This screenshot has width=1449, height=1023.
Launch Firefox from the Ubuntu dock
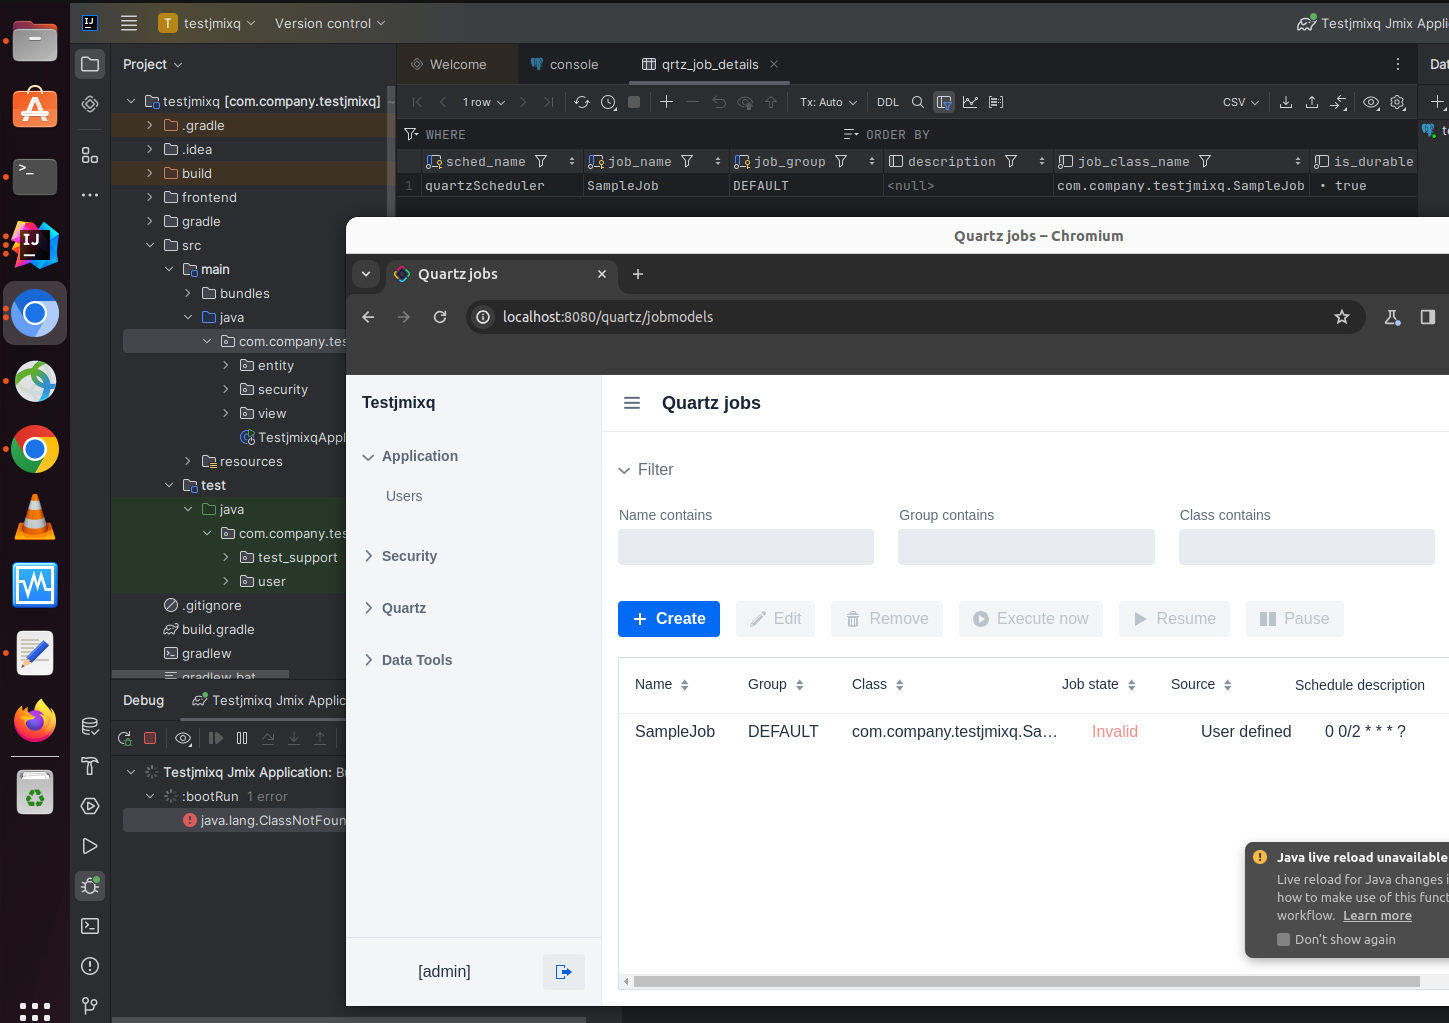tap(35, 721)
